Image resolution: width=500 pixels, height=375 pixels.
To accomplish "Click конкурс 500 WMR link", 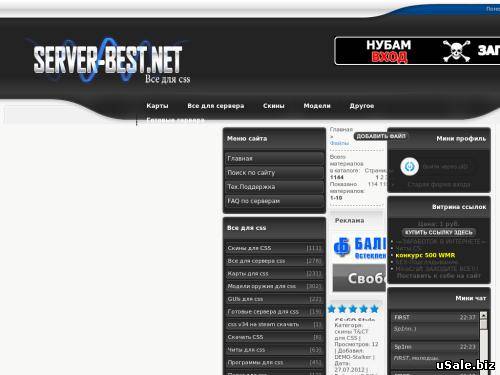I will (425, 255).
